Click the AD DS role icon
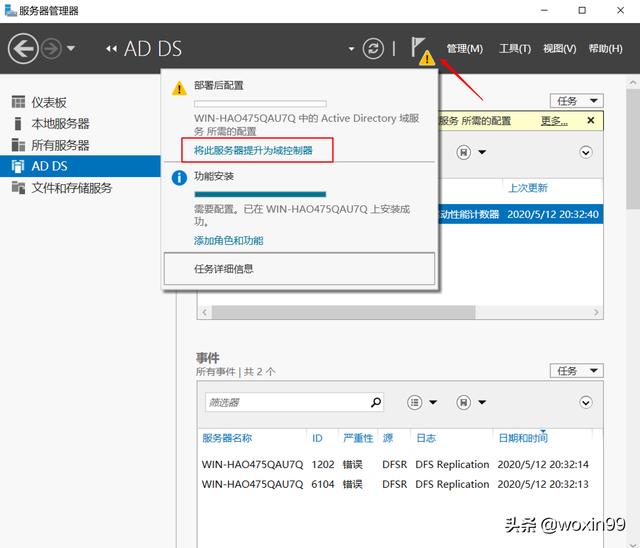The image size is (640, 548). (18, 166)
